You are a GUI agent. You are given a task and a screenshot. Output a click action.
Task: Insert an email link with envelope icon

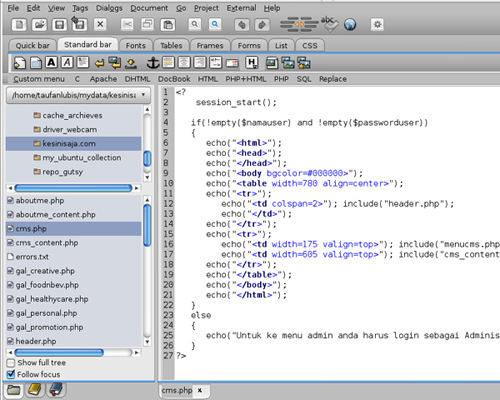click(232, 63)
